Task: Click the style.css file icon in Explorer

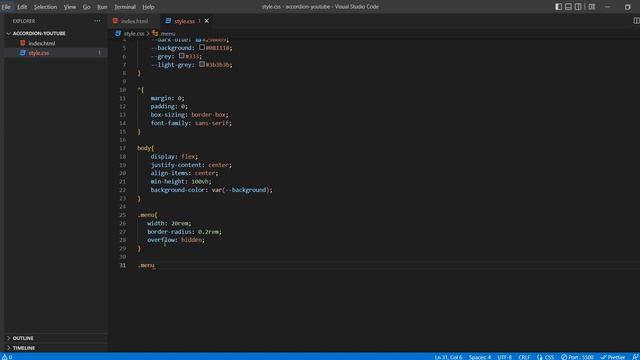Action: click(22, 53)
